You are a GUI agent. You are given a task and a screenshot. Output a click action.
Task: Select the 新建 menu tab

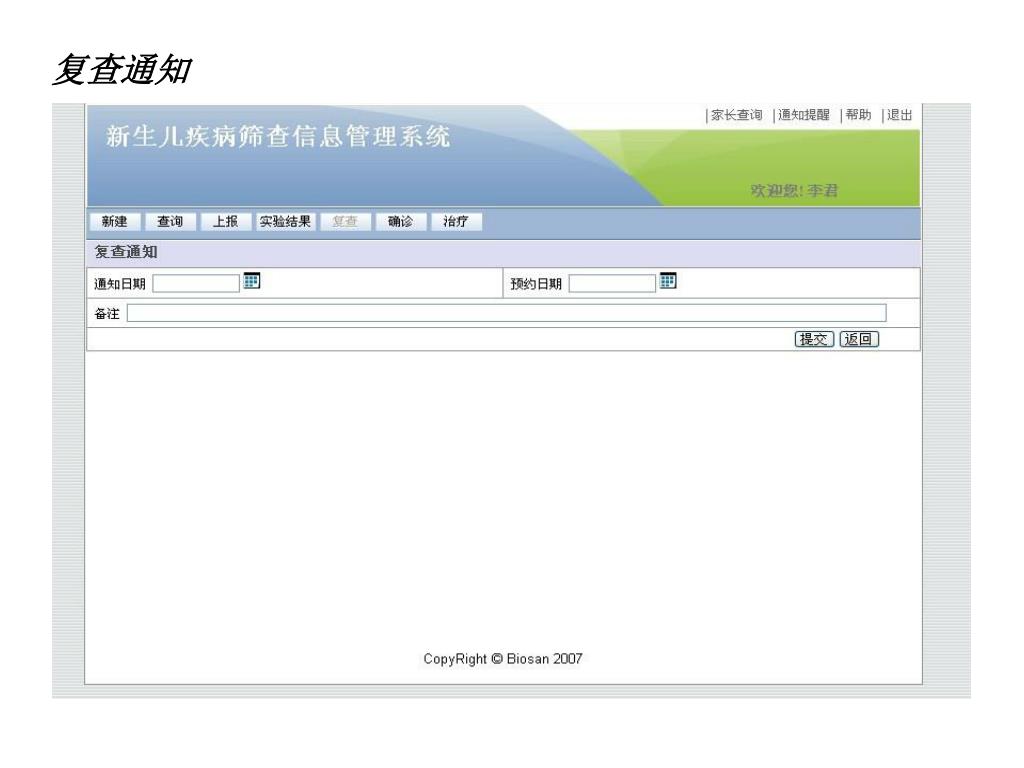tap(114, 221)
